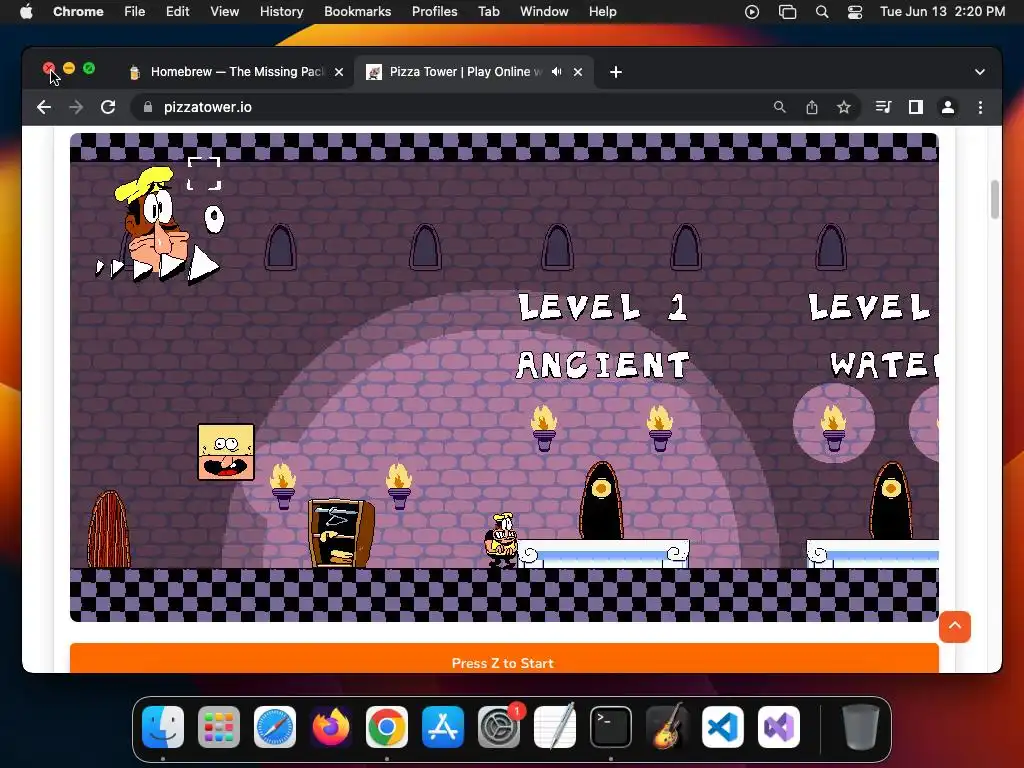Open the Window menu
The height and width of the screenshot is (768, 1024).
click(x=544, y=11)
